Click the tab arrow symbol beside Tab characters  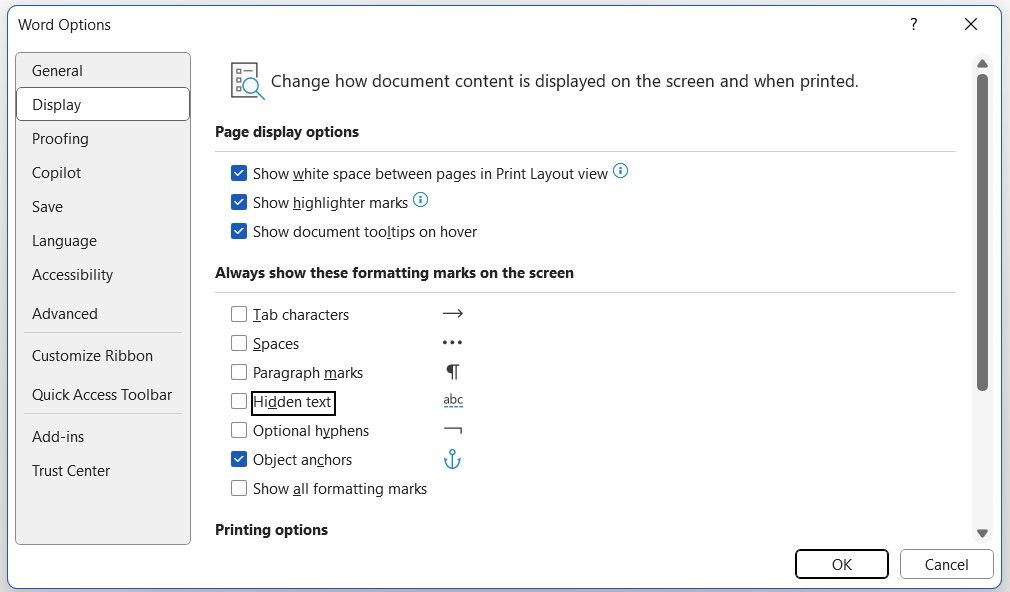[453, 314]
